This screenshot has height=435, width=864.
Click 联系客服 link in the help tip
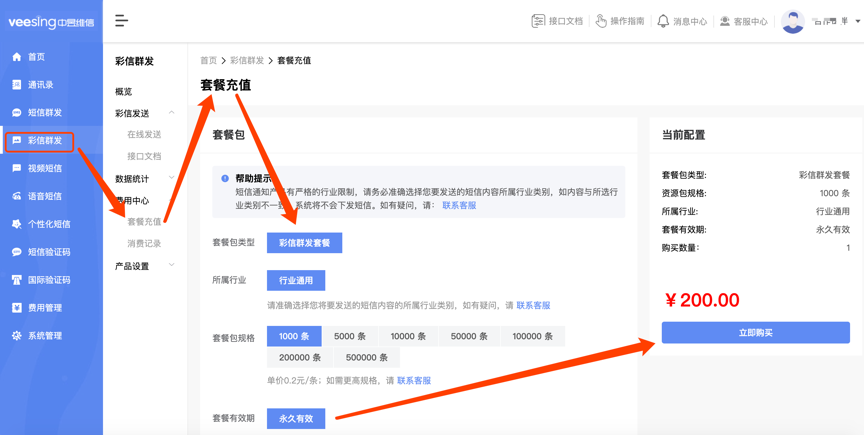coord(459,206)
